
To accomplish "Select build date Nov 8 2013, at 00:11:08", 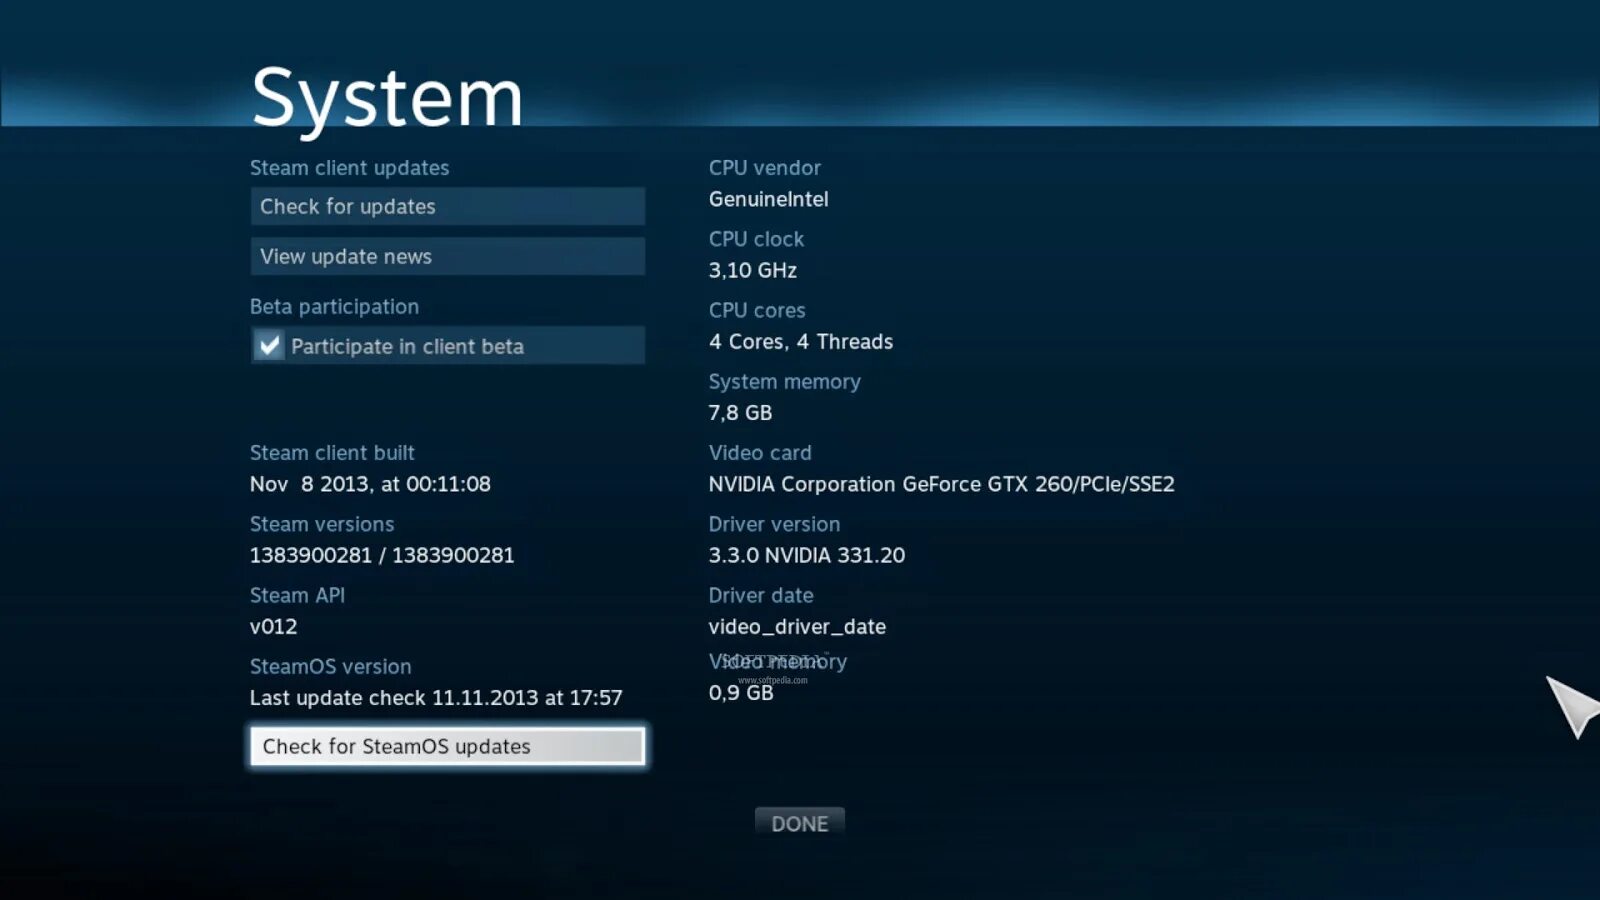I will (370, 484).
